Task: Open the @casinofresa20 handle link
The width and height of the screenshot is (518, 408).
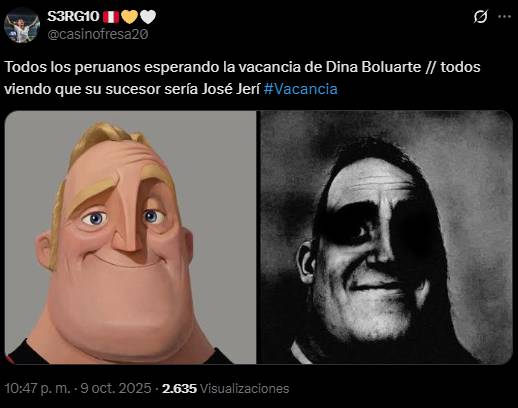Action: pos(98,34)
